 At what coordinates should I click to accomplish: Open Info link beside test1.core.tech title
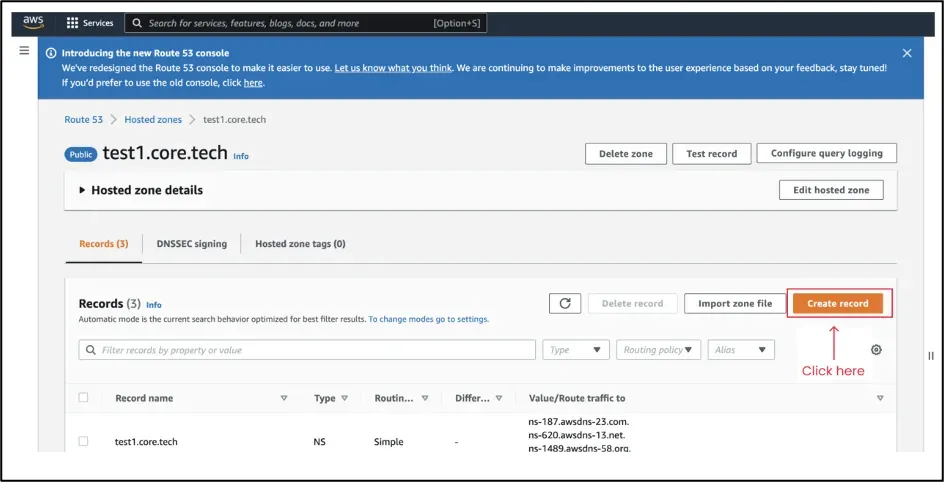241,156
